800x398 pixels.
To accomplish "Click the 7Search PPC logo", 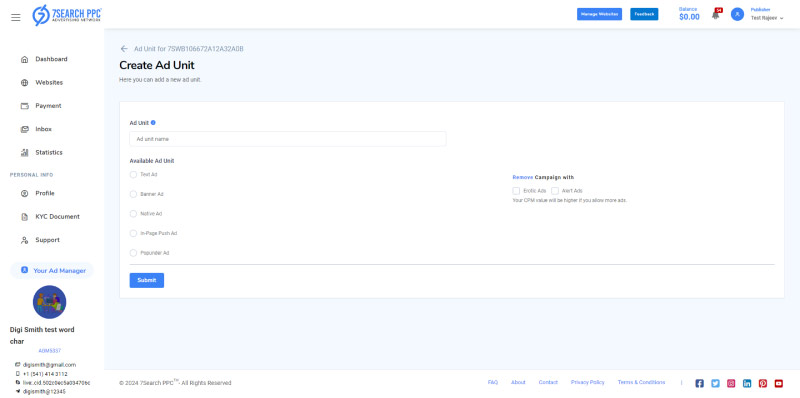I will pos(67,15).
